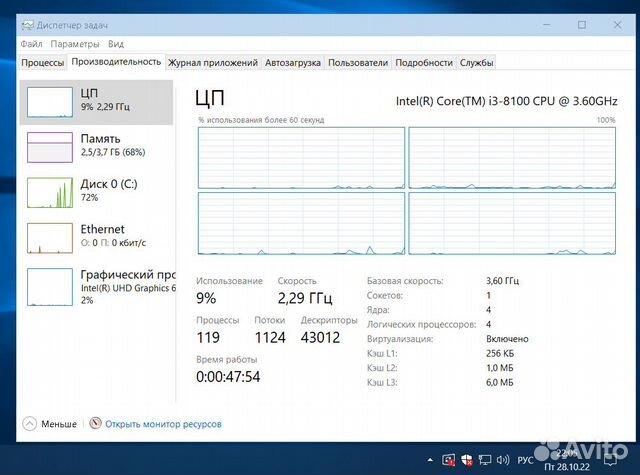The width and height of the screenshot is (640, 475).
Task: Click the Время работы label
Action: click(227, 360)
